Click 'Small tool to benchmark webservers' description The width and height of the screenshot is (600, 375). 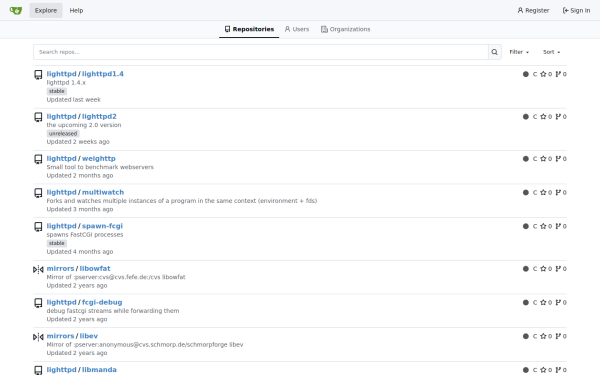[100, 167]
